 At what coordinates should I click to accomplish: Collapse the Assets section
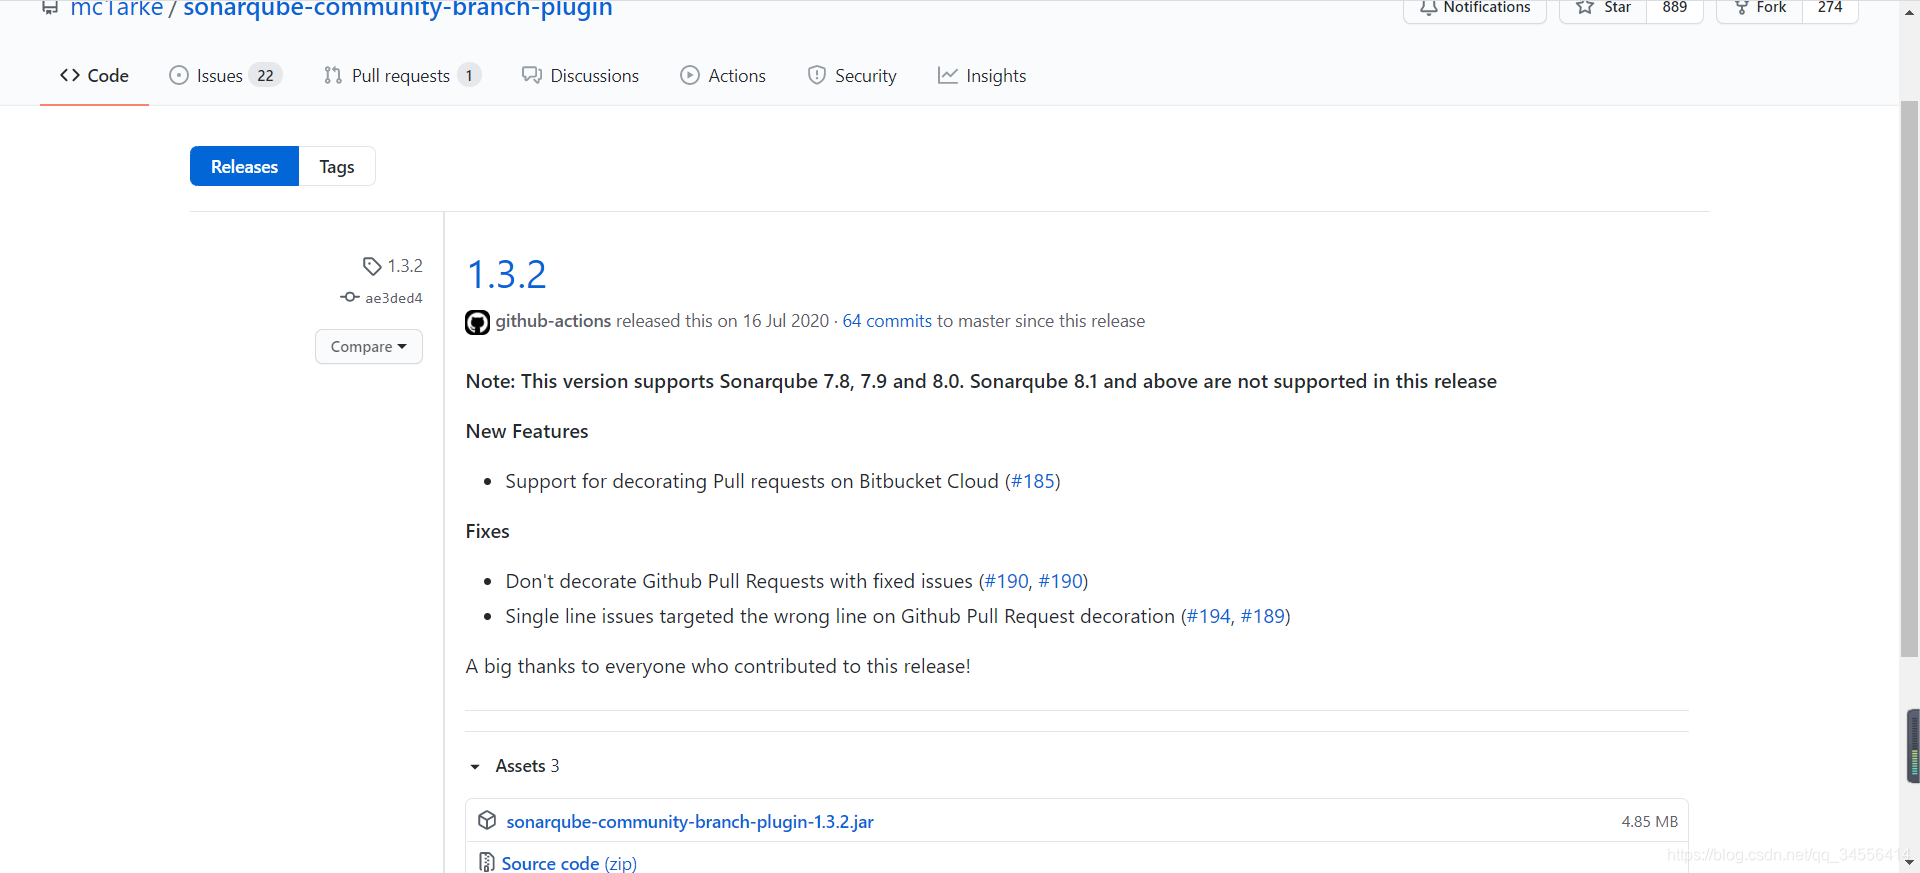point(515,766)
